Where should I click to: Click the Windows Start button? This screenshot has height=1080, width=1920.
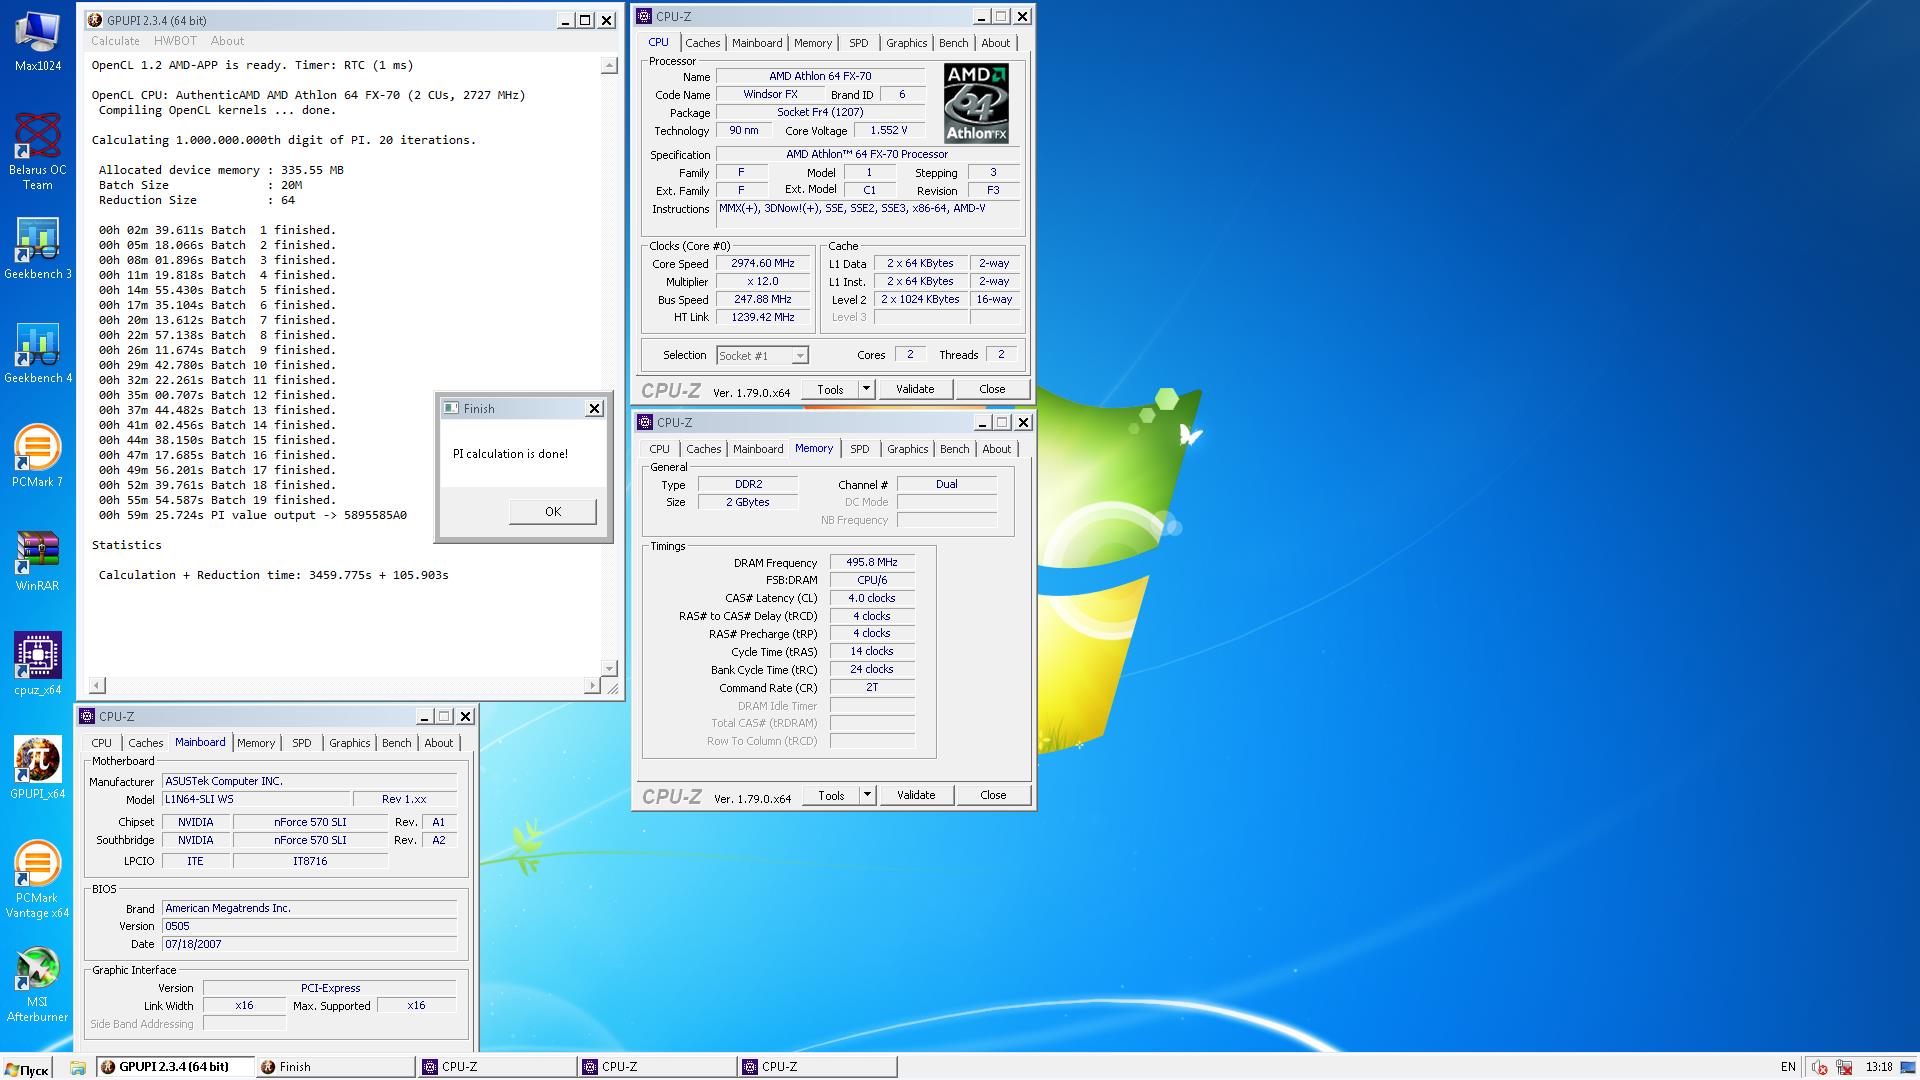[x=26, y=1067]
